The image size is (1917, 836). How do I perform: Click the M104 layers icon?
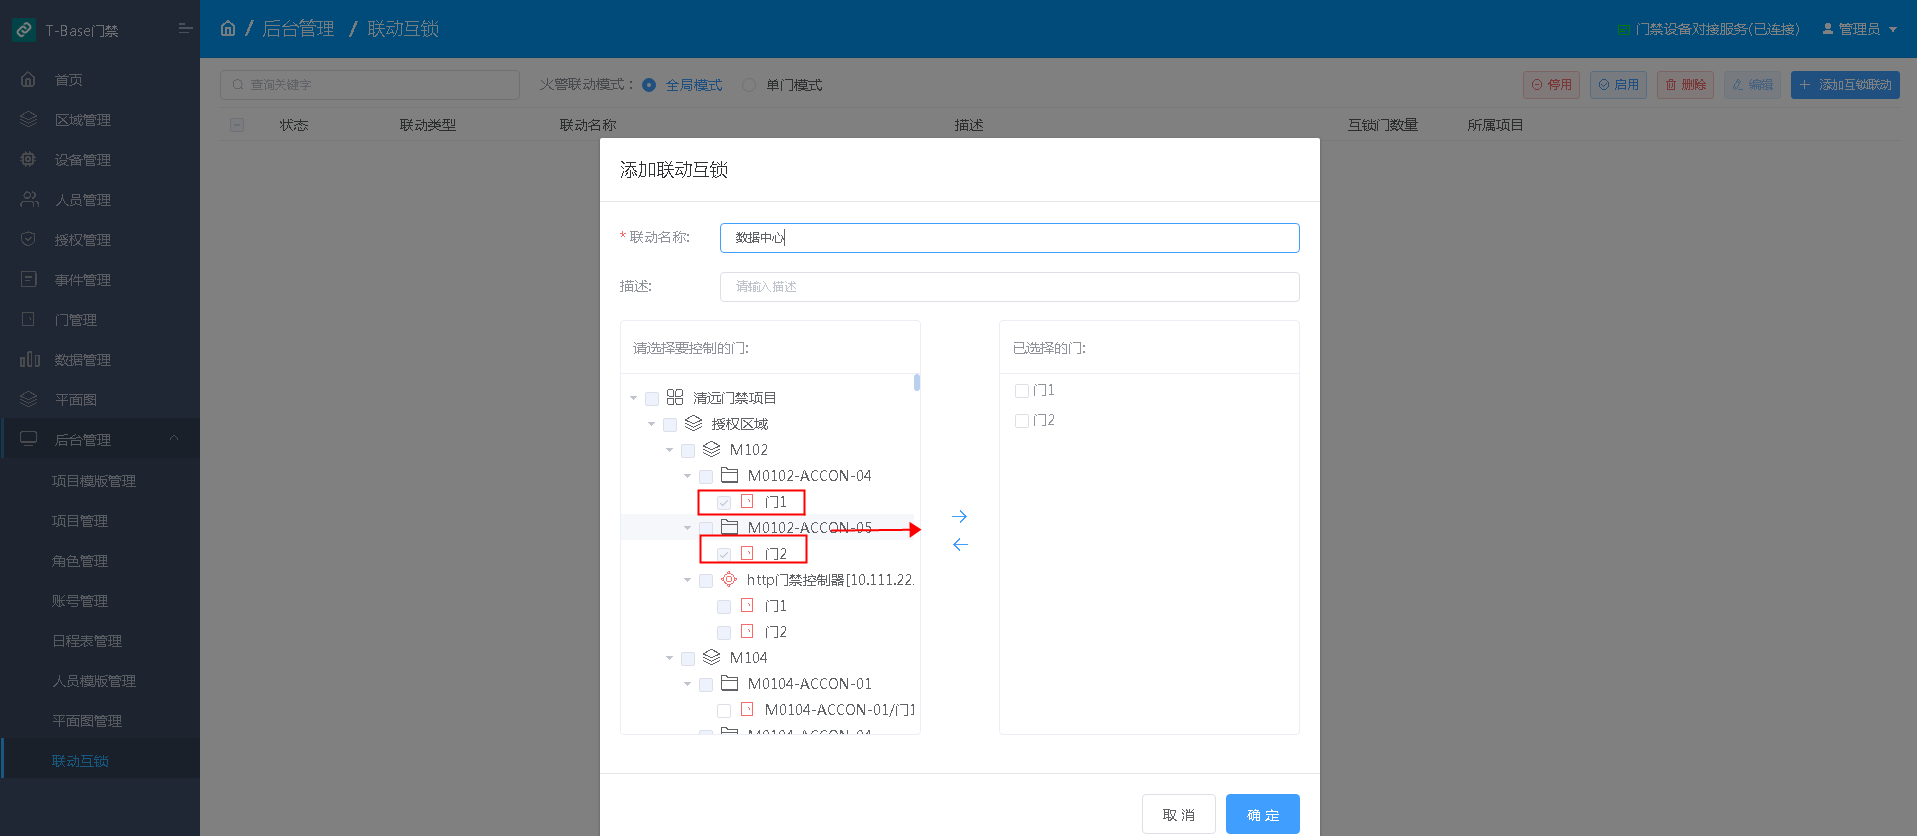click(x=711, y=657)
